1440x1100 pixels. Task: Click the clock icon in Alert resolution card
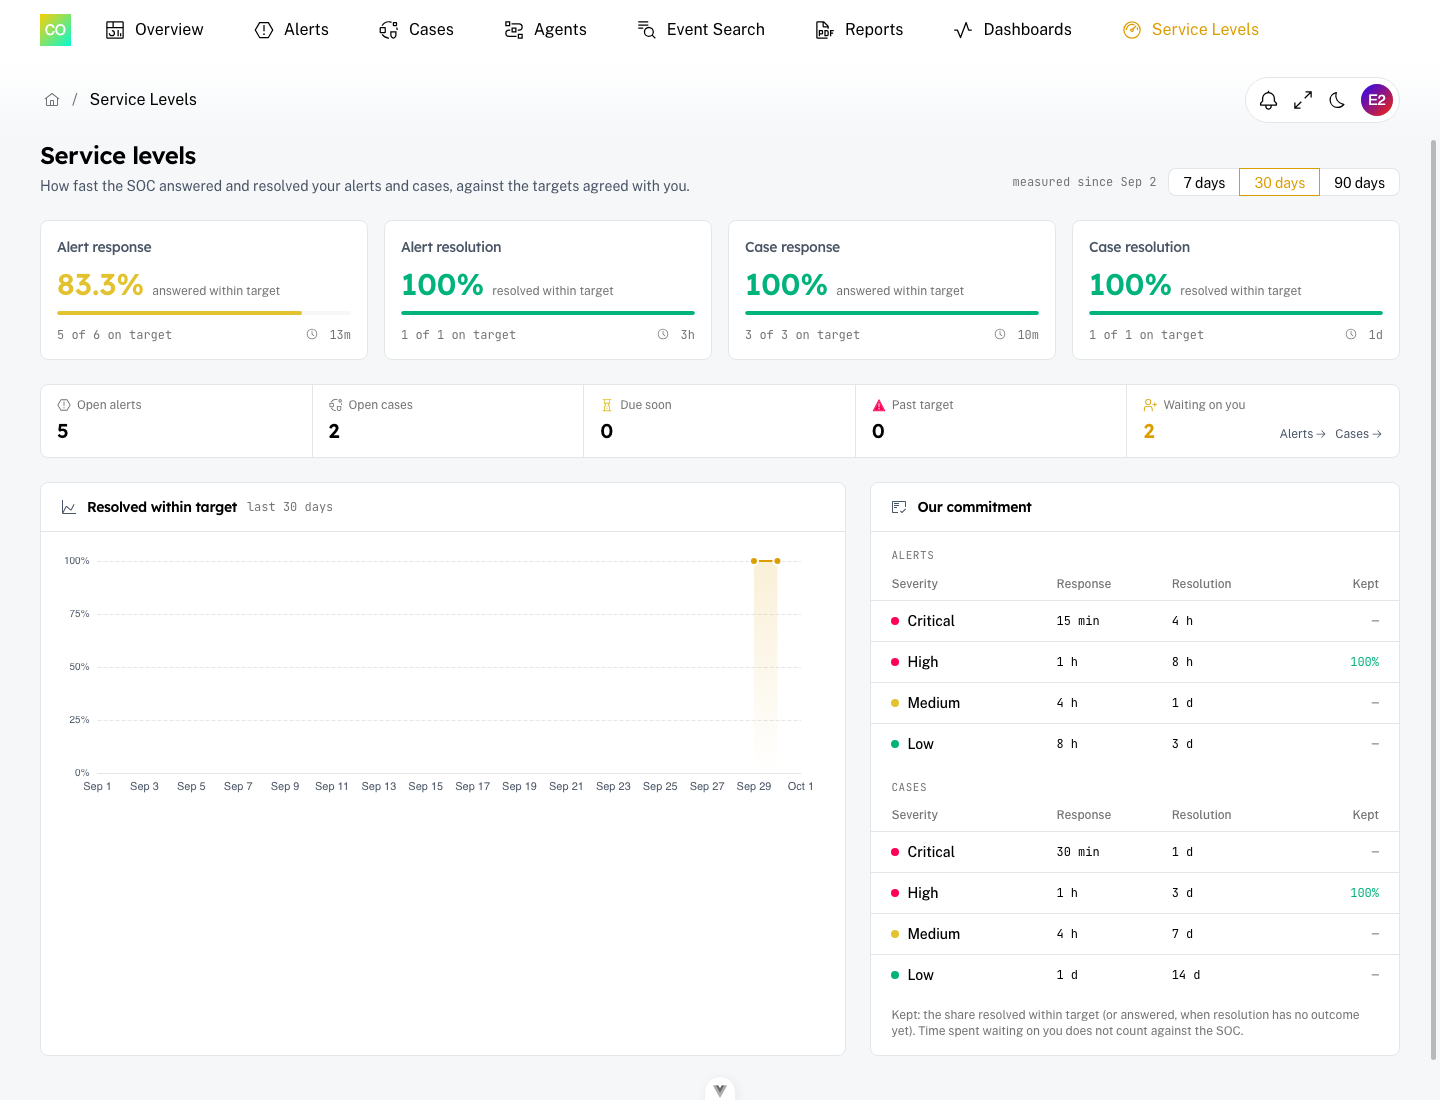click(663, 335)
